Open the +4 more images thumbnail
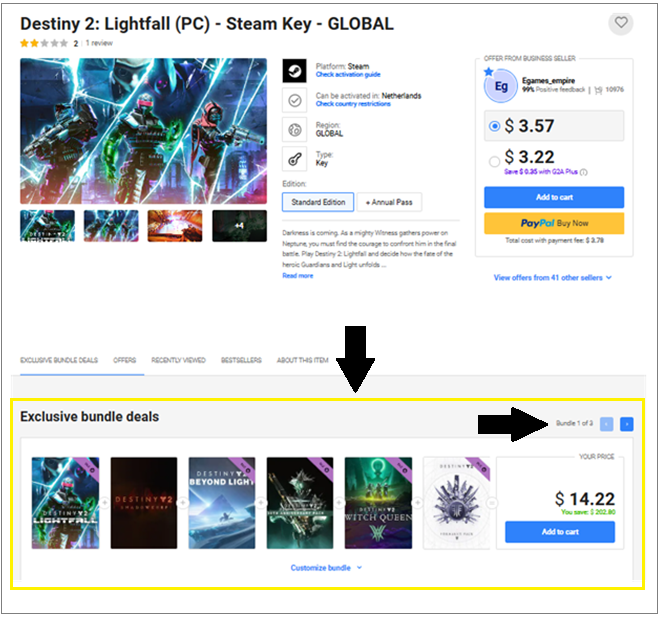Screen dimensions: 660x618 coord(239,226)
